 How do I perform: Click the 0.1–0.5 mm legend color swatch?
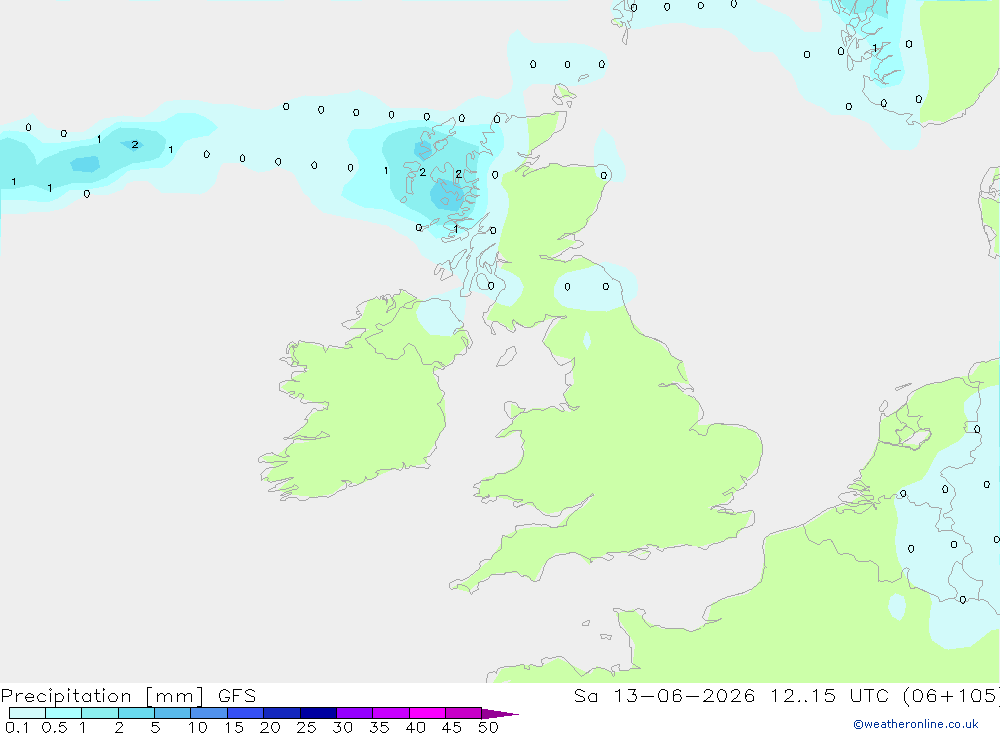click(x=27, y=713)
